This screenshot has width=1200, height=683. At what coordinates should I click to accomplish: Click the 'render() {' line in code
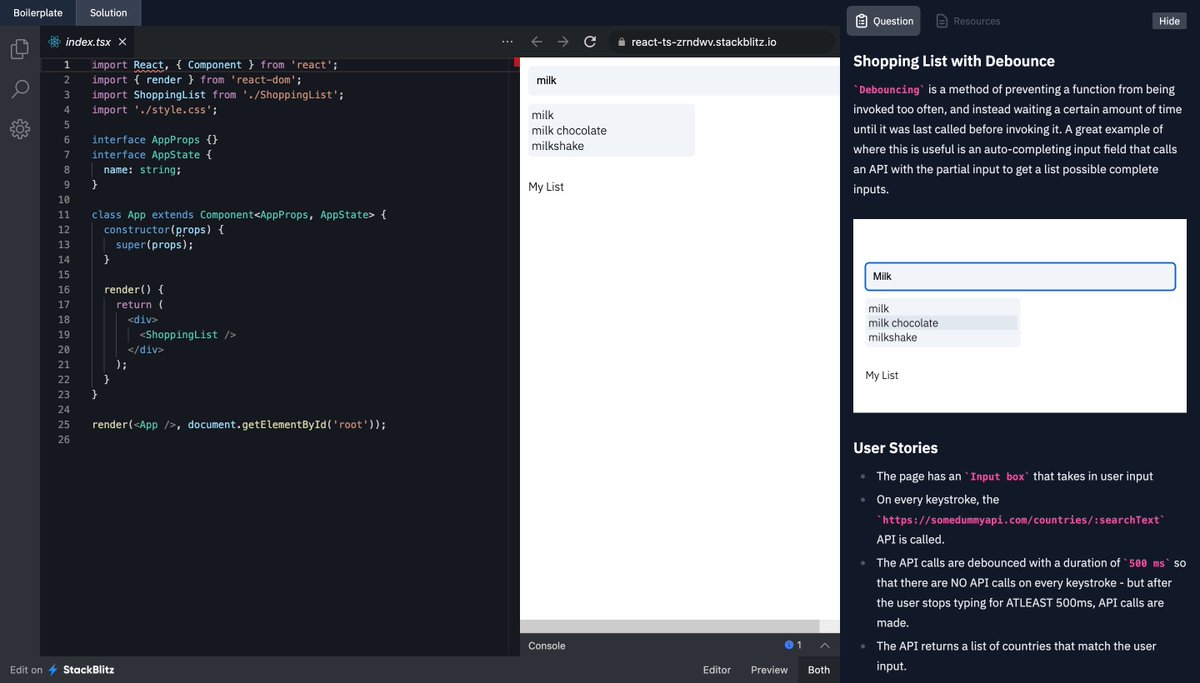(133, 290)
